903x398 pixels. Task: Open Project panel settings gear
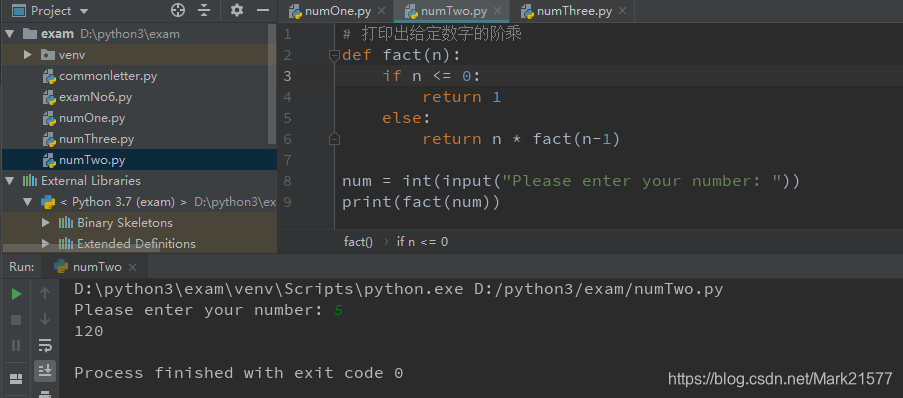click(237, 10)
